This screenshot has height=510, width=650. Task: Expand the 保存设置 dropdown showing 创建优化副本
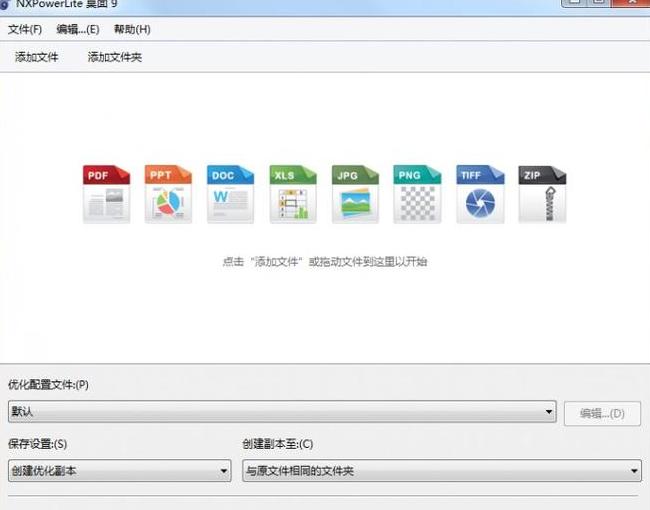(x=119, y=471)
